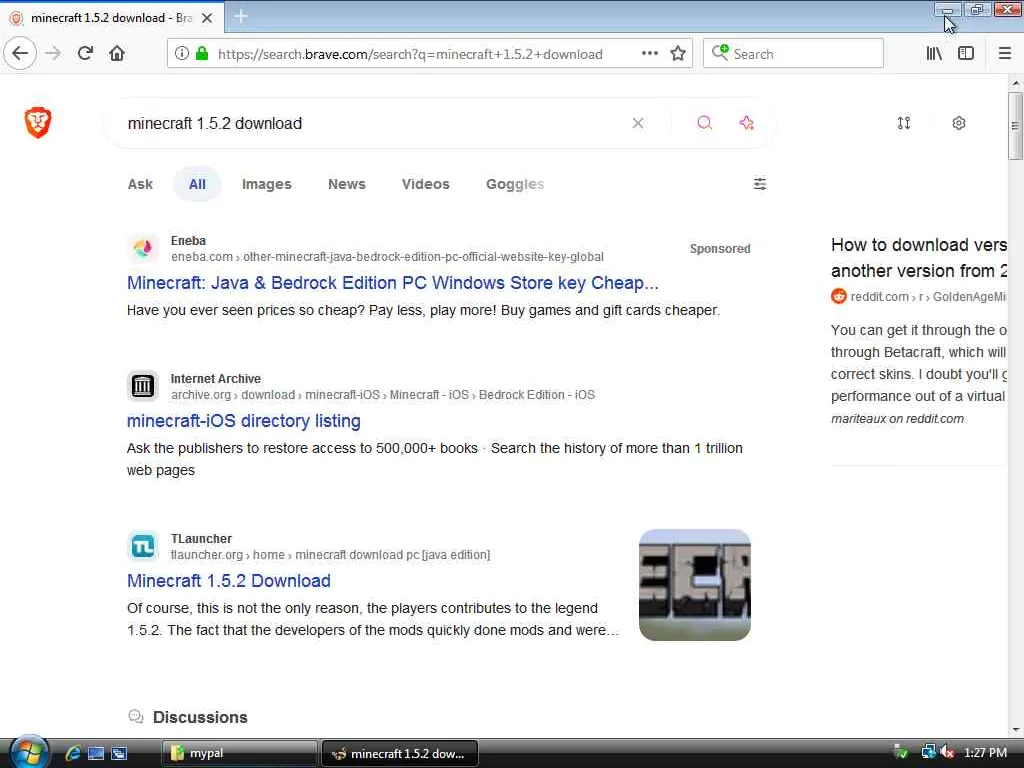Open the Minecraft 1.5.2 Download link
The height and width of the screenshot is (768, 1024).
[x=229, y=581]
